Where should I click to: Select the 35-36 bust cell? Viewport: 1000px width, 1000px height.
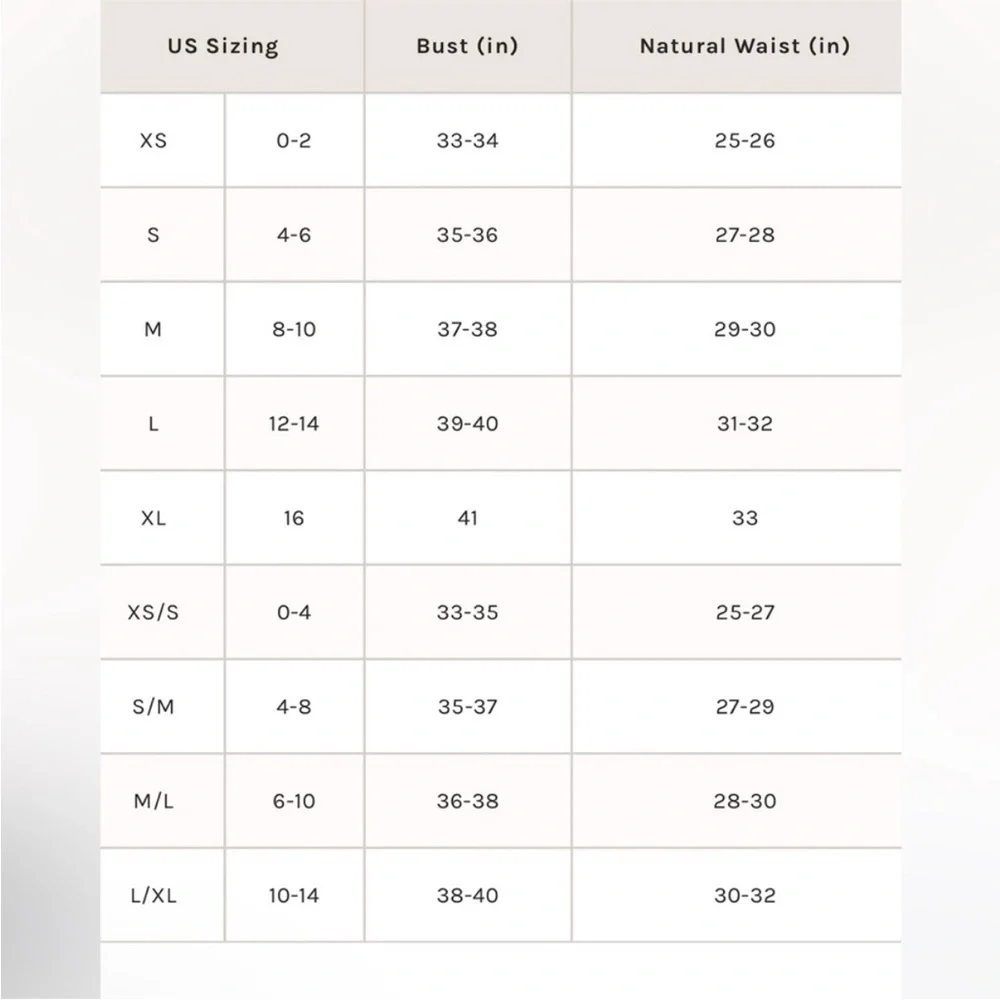[467, 235]
